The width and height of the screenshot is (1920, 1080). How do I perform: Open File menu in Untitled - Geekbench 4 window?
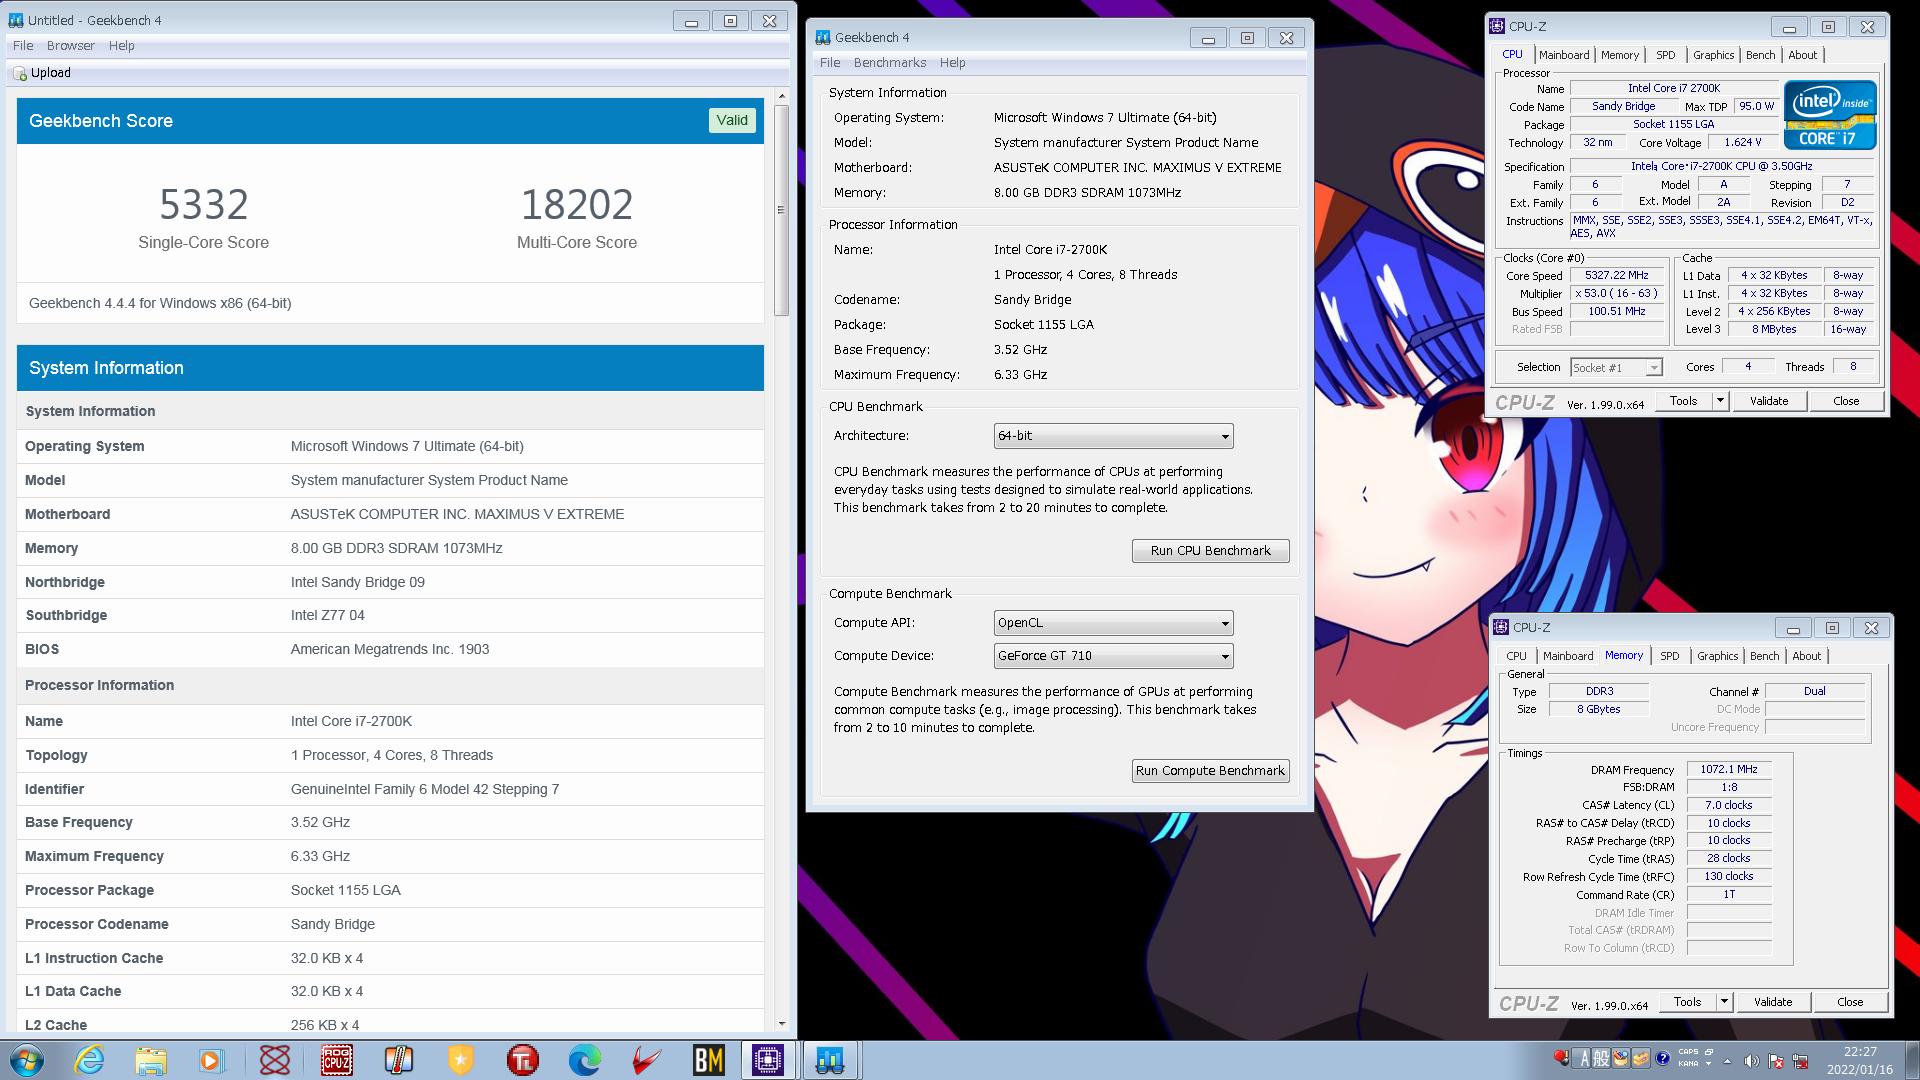[23, 46]
